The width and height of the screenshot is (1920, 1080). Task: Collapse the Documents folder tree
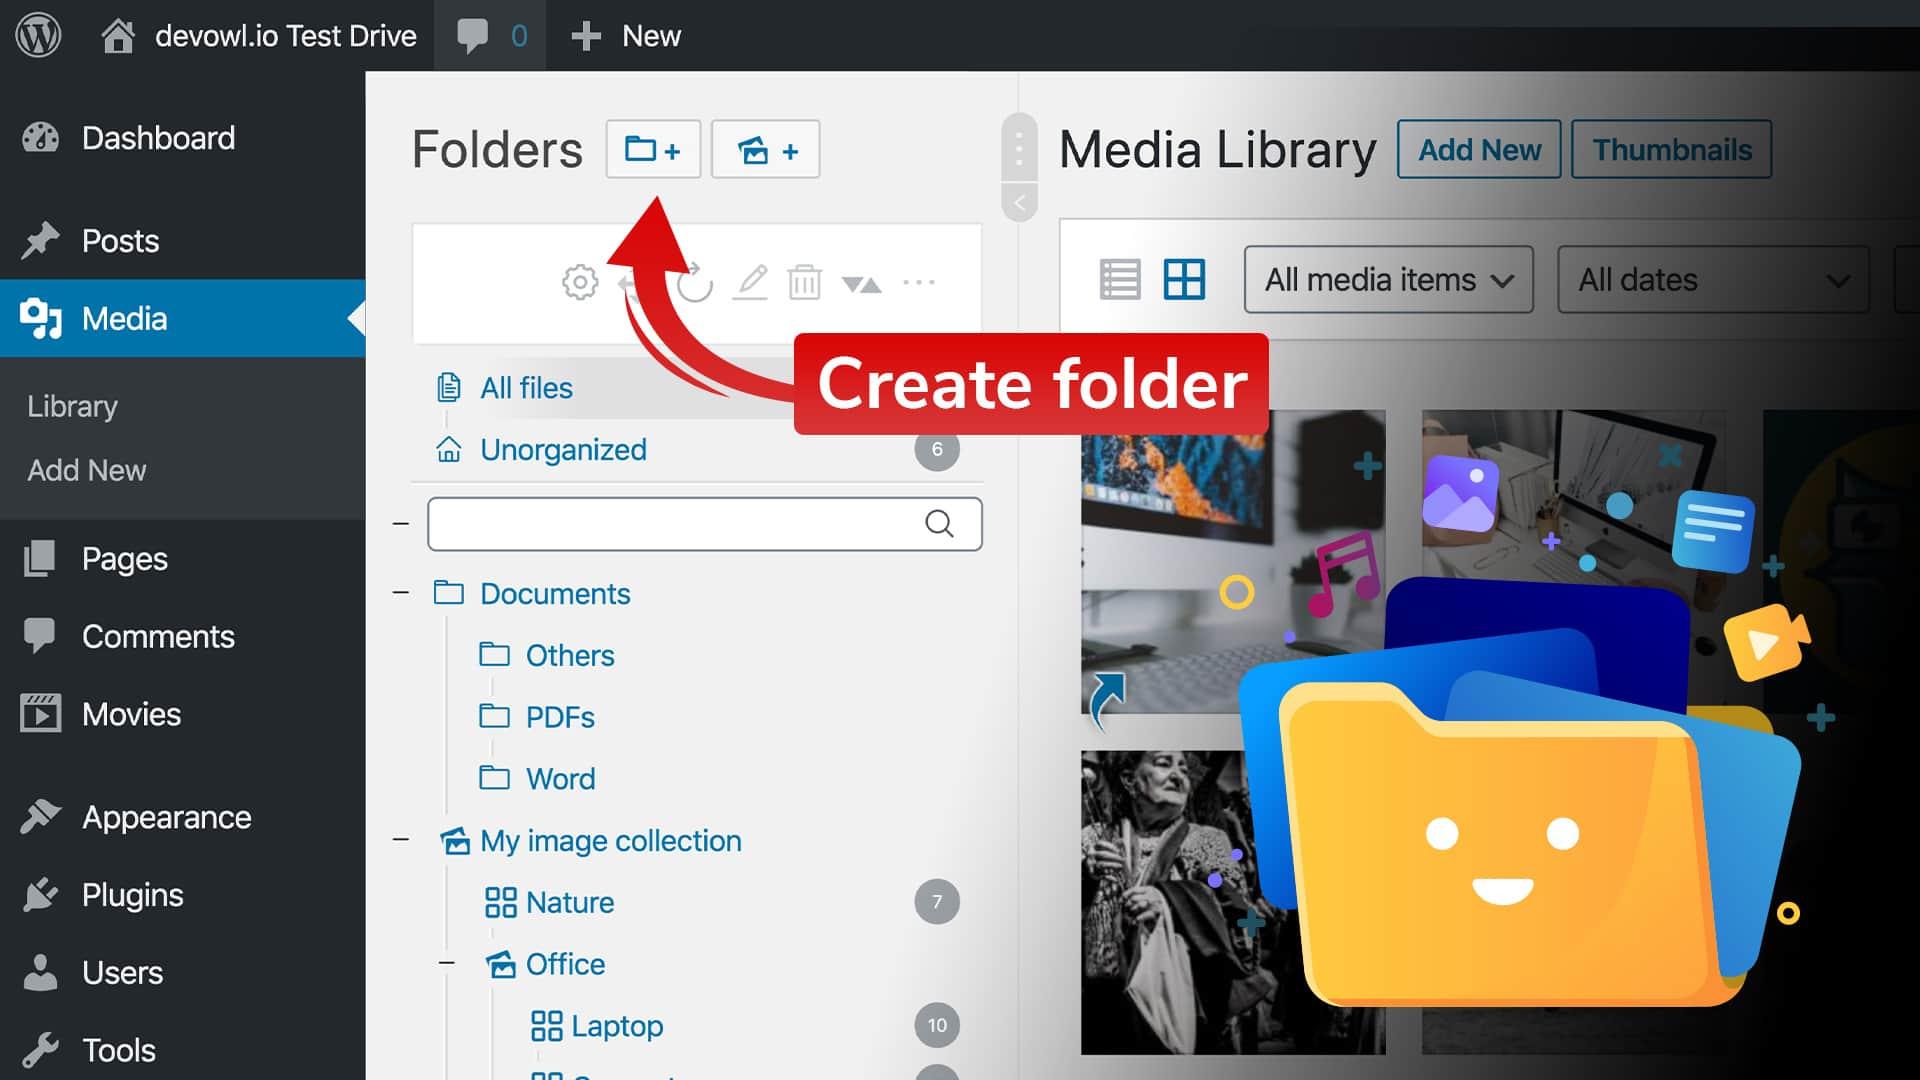click(400, 593)
